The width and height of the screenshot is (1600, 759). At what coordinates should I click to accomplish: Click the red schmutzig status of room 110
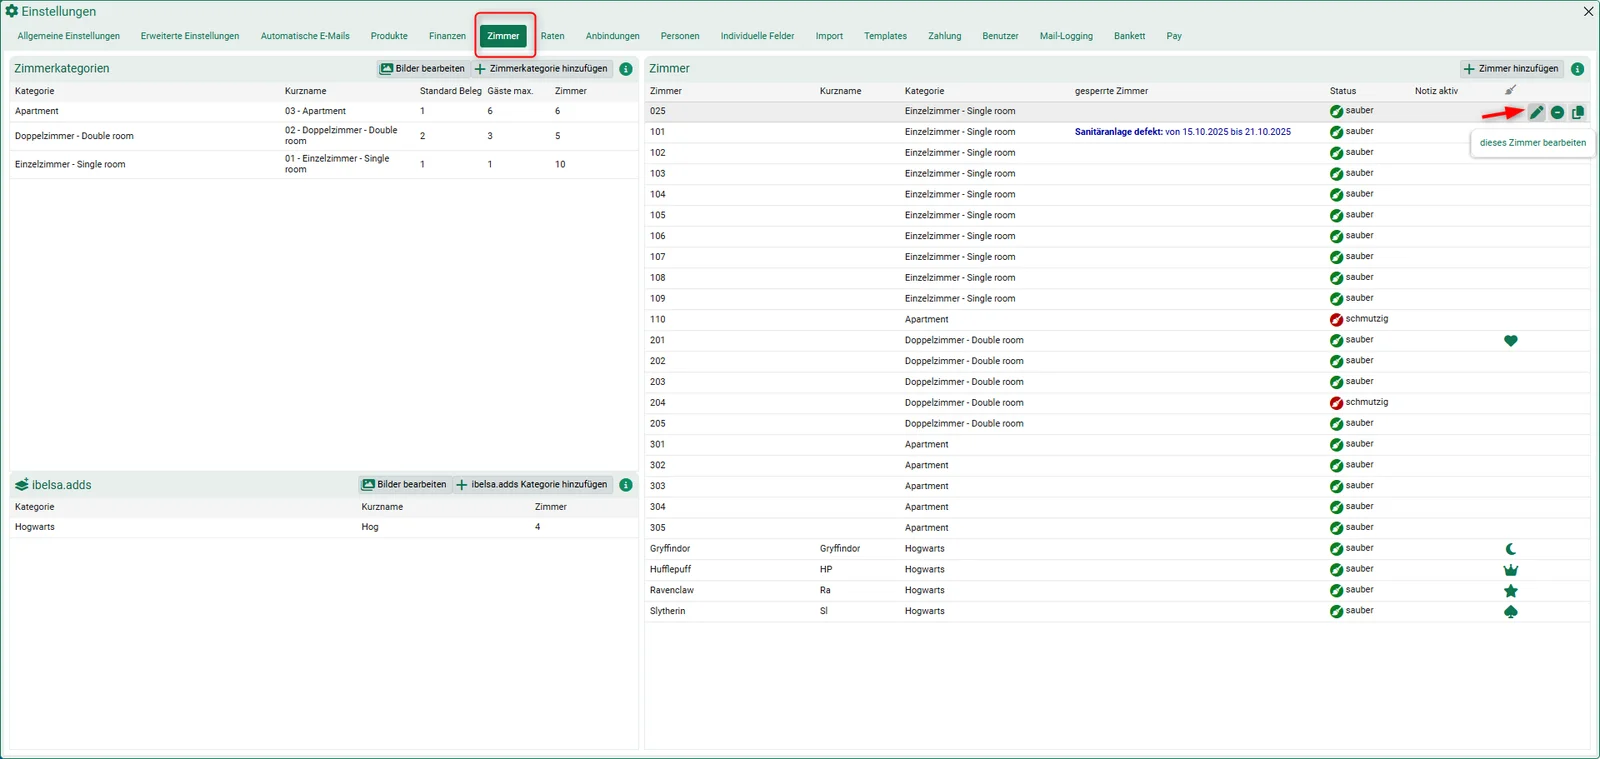click(x=1359, y=319)
